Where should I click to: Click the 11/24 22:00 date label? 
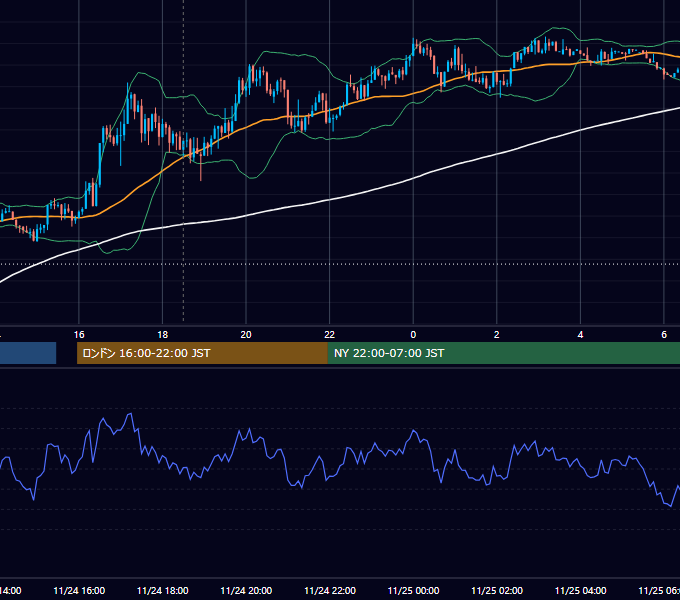point(330,591)
